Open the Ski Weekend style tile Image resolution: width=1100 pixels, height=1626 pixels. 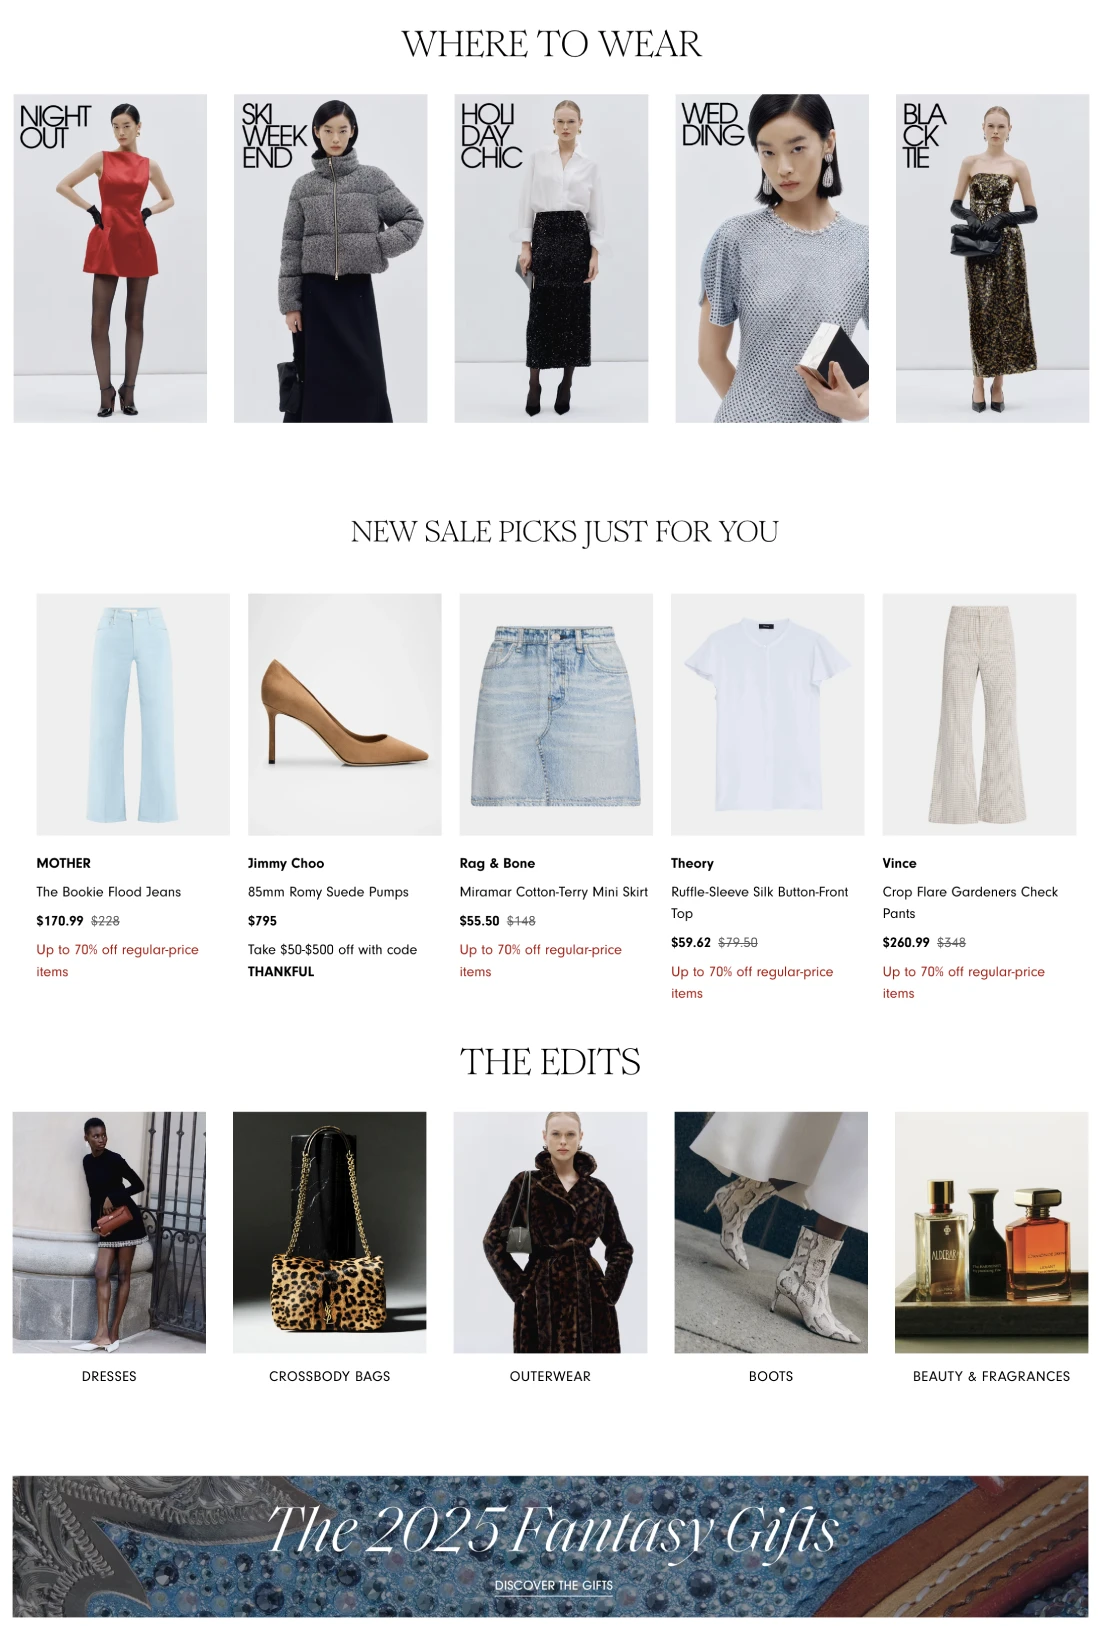(x=331, y=258)
